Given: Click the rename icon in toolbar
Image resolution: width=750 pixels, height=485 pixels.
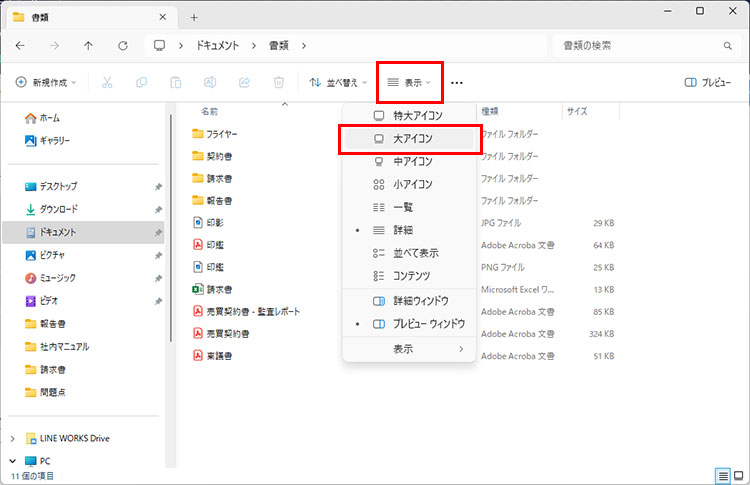Looking at the screenshot, I should 210,83.
